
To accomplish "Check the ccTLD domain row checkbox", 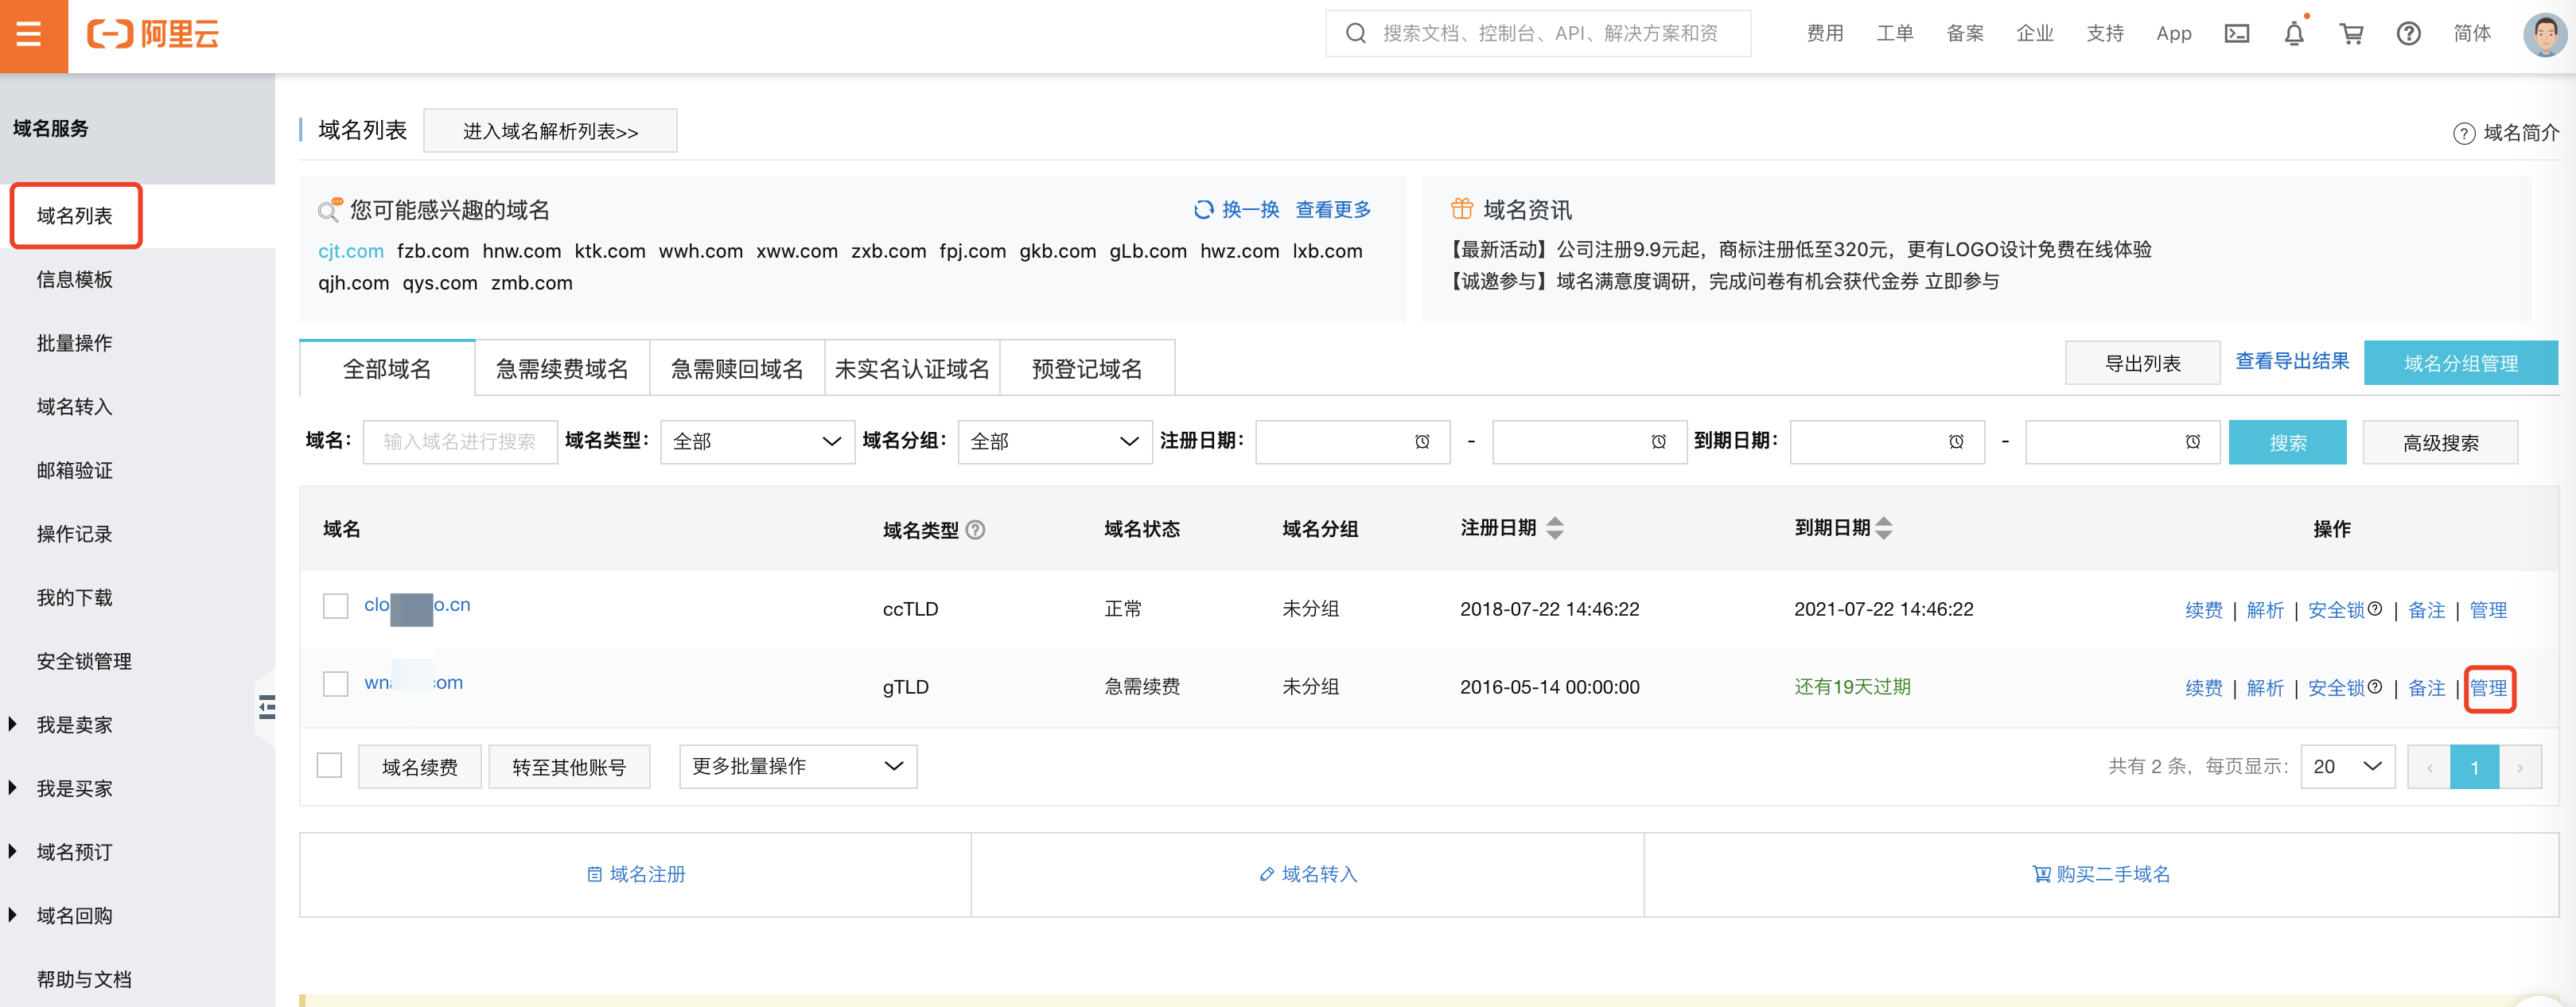I will click(x=336, y=606).
